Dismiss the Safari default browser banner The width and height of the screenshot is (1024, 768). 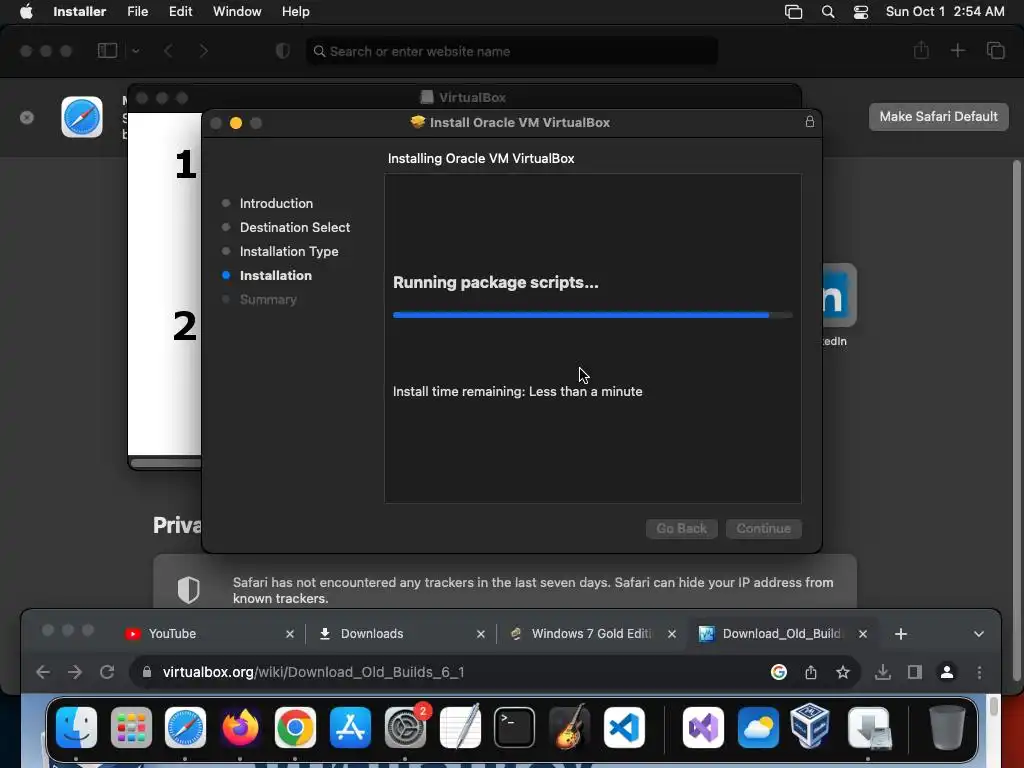[27, 117]
